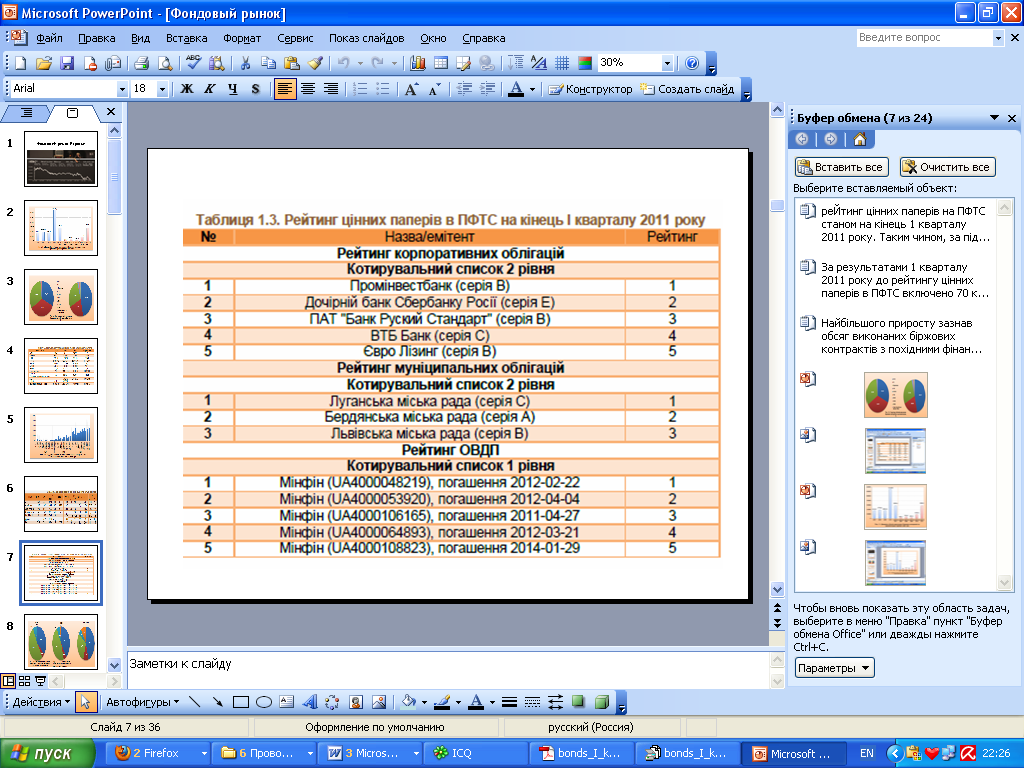
Task: Select the Rectangle drawing tool
Action: tap(241, 702)
